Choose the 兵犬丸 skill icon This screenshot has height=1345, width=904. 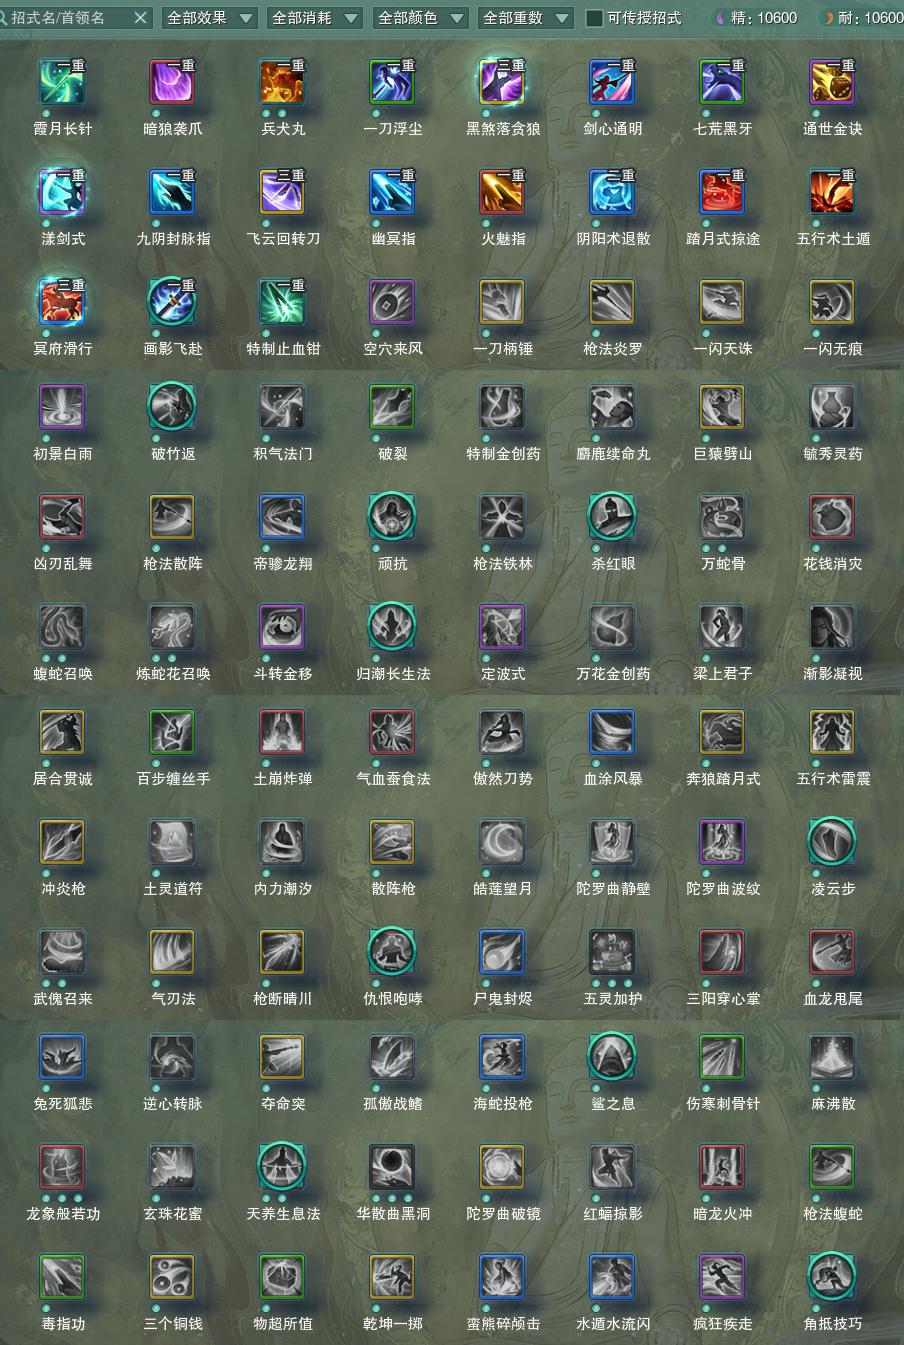point(282,82)
